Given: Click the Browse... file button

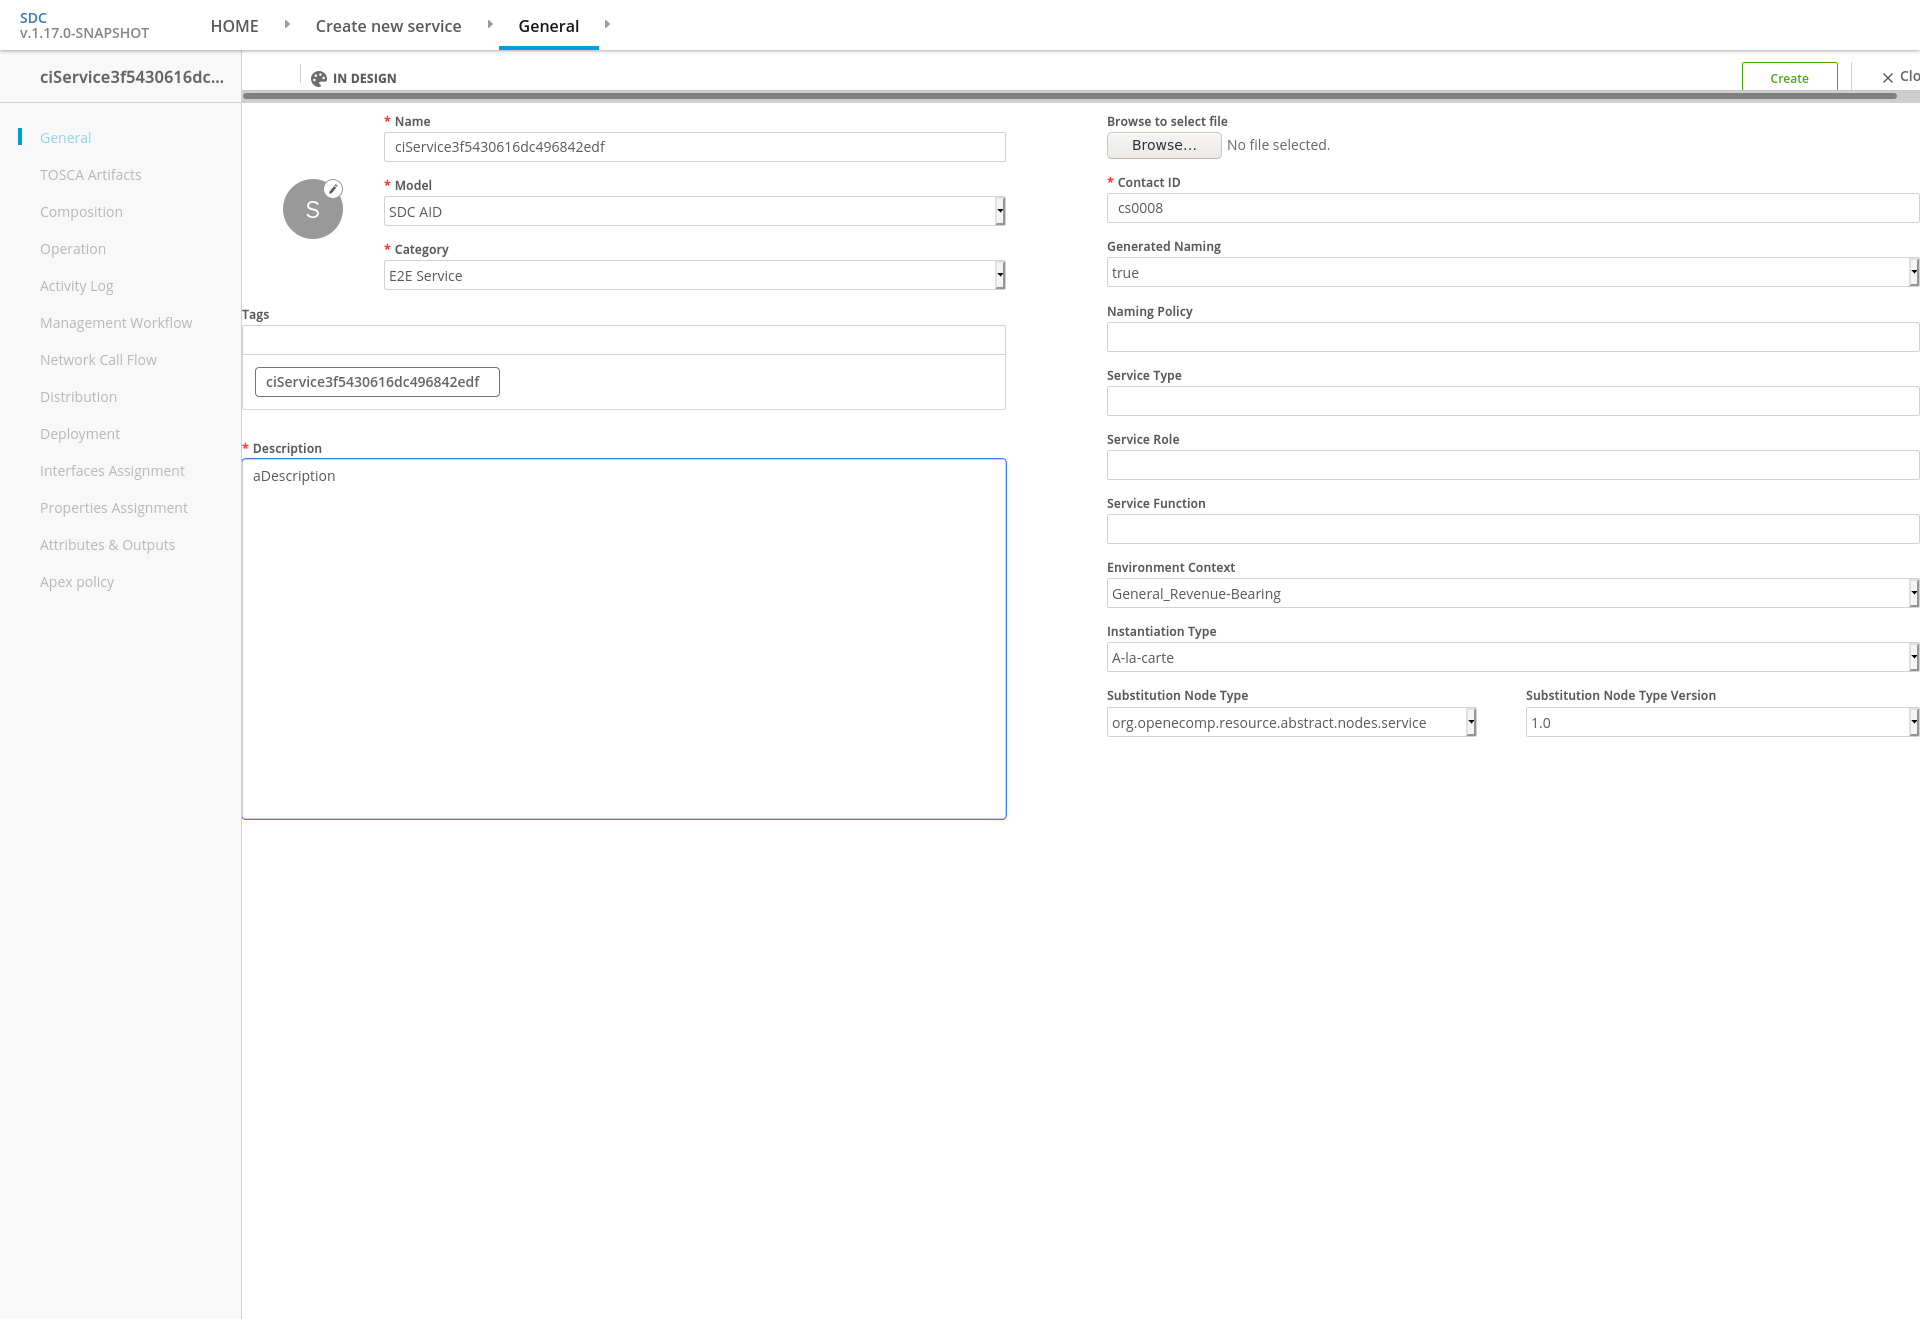Looking at the screenshot, I should [1164, 145].
